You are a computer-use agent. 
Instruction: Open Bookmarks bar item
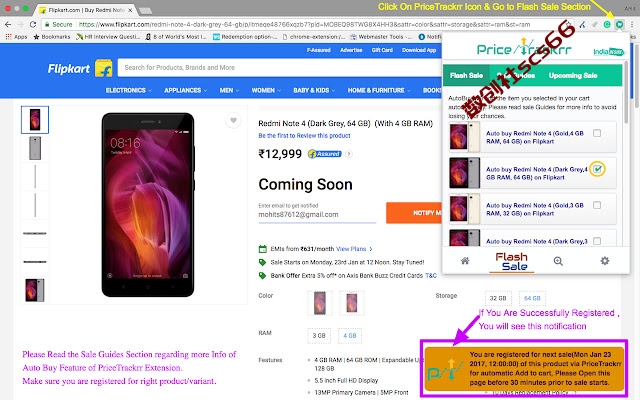point(51,37)
